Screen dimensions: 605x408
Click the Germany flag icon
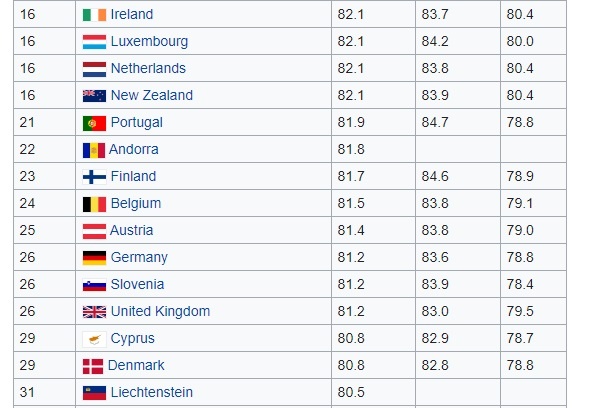coord(94,258)
